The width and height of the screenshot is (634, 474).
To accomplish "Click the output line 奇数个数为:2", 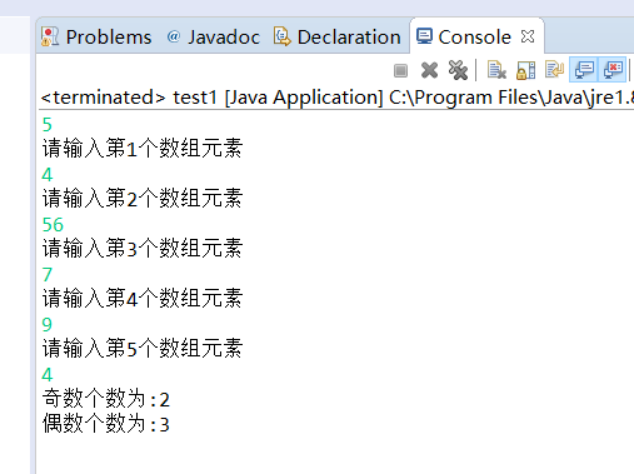I will click(x=106, y=399).
